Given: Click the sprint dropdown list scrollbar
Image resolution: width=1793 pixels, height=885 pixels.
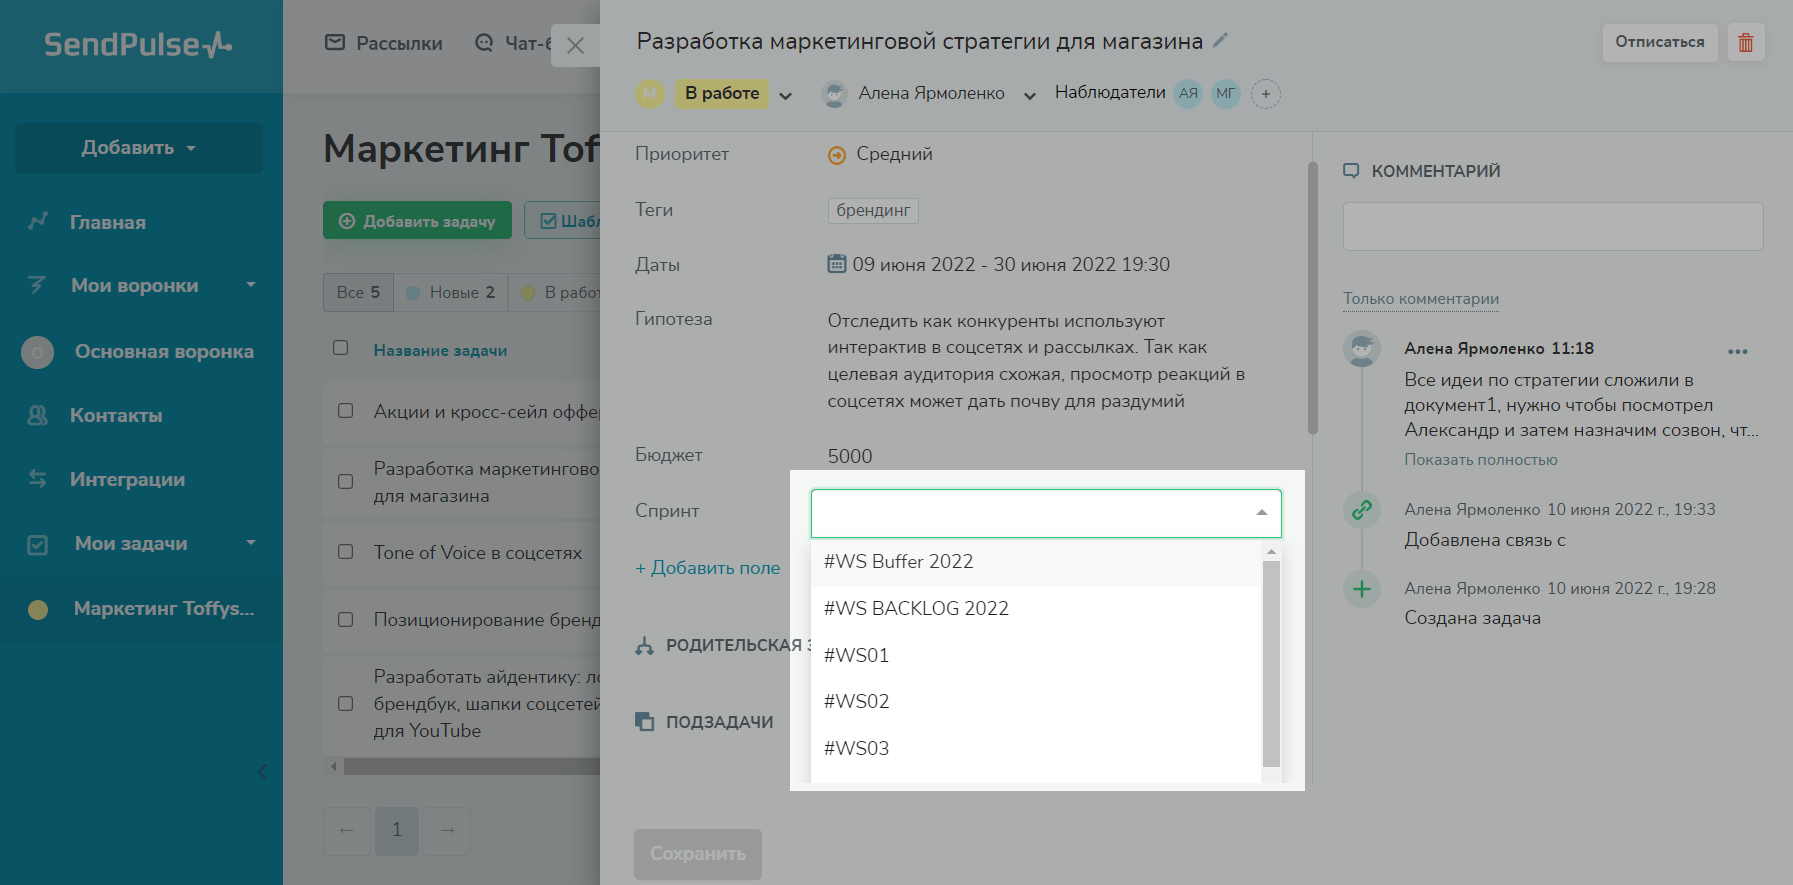Looking at the screenshot, I should (x=1271, y=662).
